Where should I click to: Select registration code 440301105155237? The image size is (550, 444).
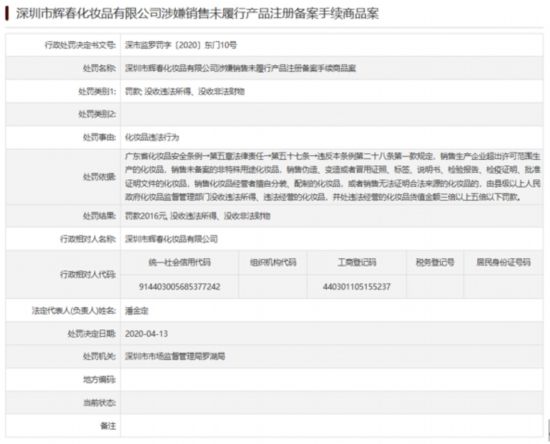pos(357,287)
